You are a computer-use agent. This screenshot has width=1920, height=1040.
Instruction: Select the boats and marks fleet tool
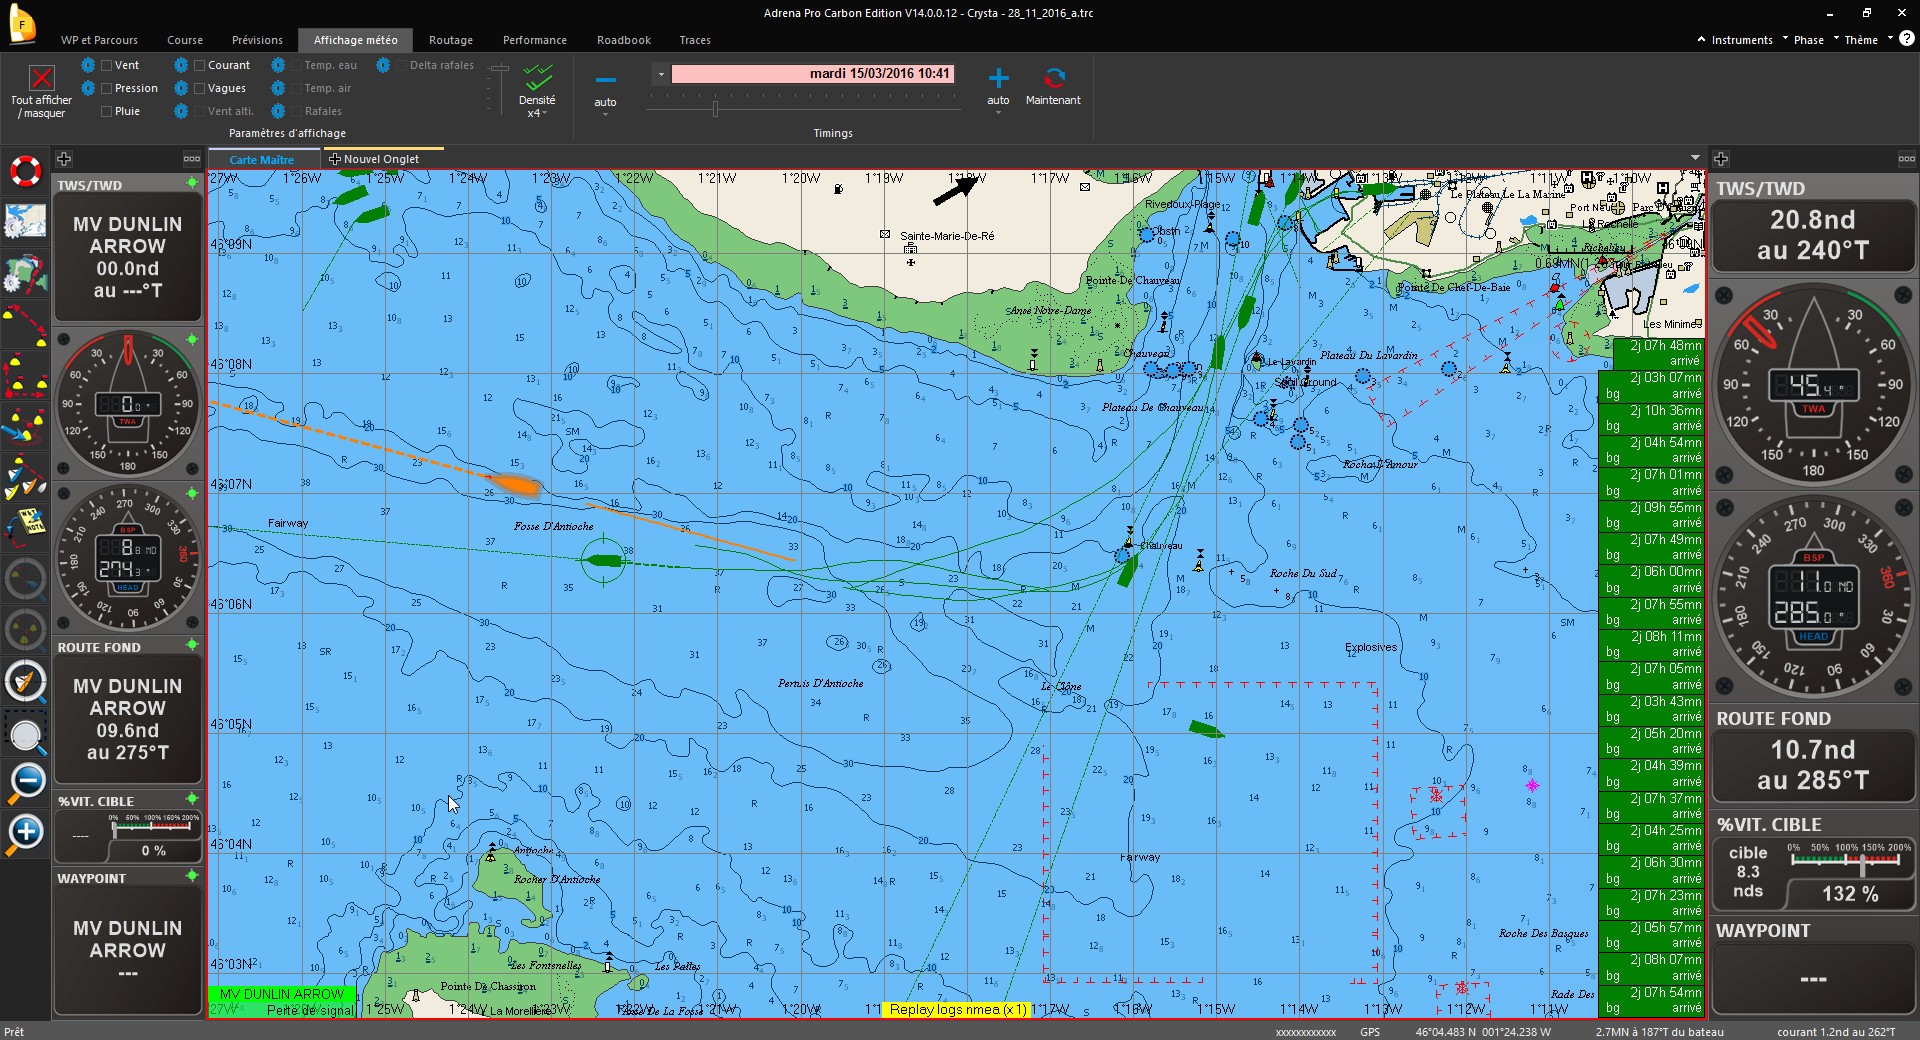pos(26,479)
